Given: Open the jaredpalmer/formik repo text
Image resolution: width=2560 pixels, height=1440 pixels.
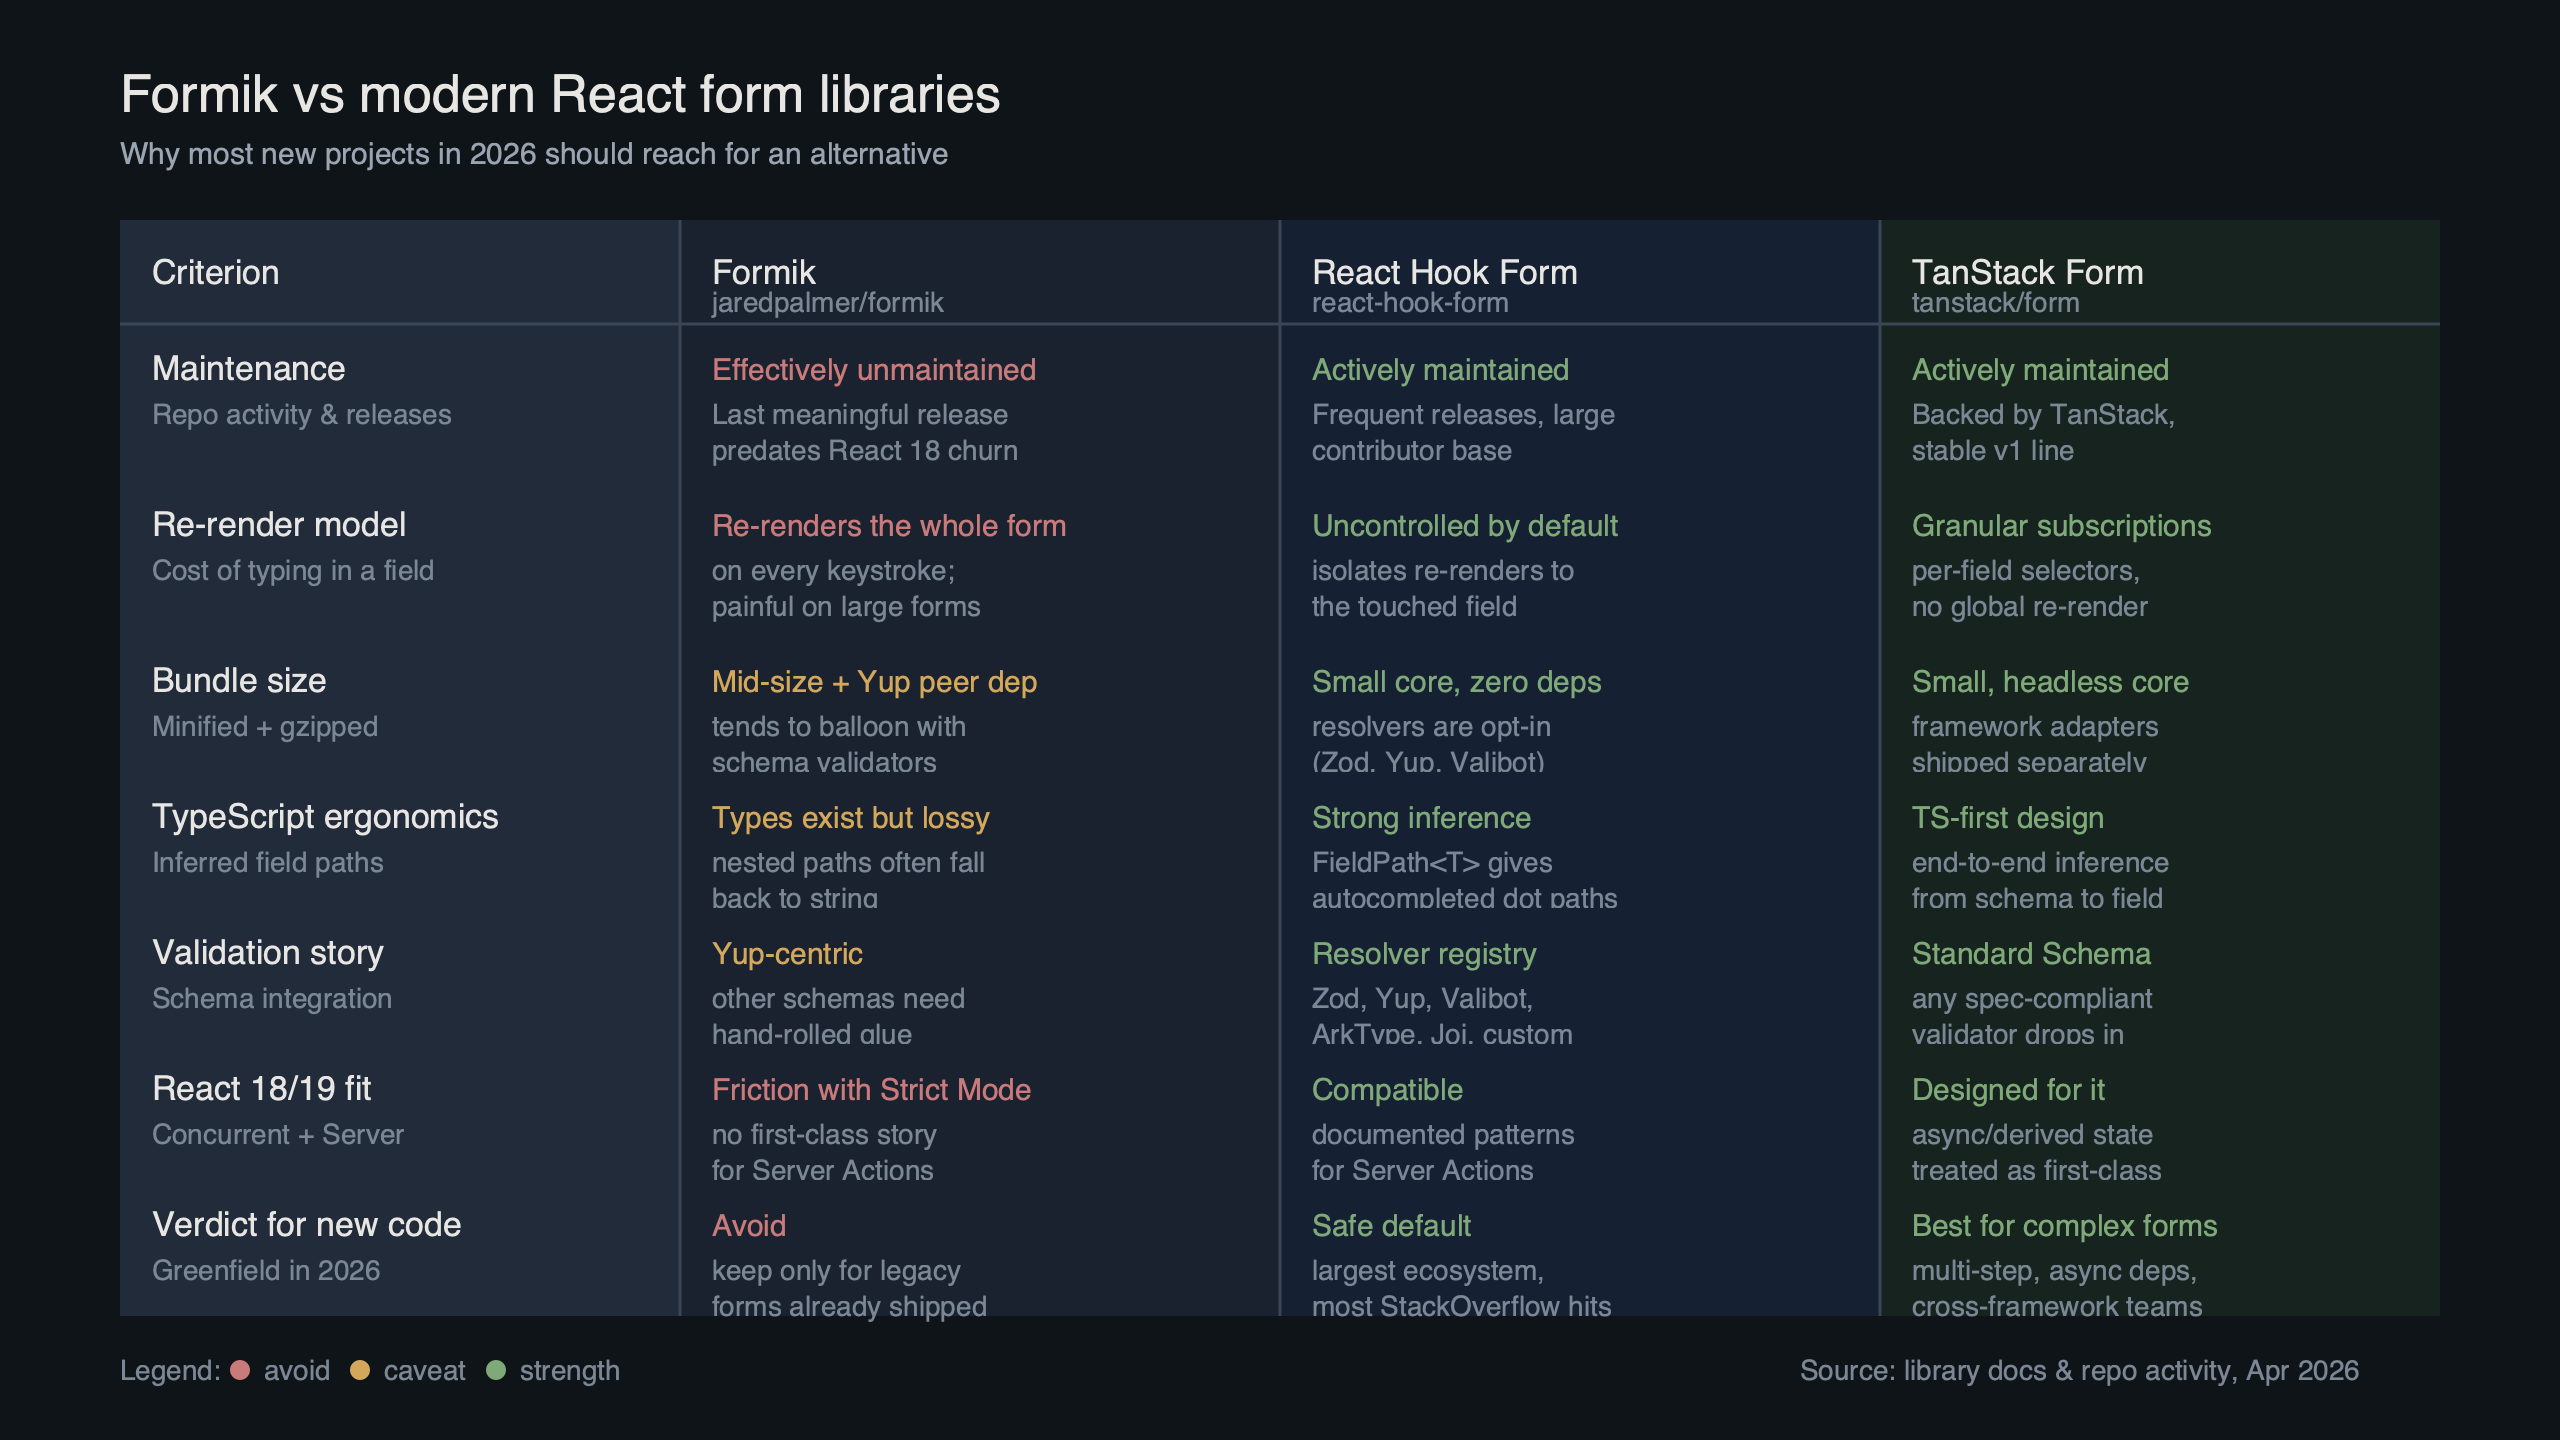Looking at the screenshot, I should 827,303.
